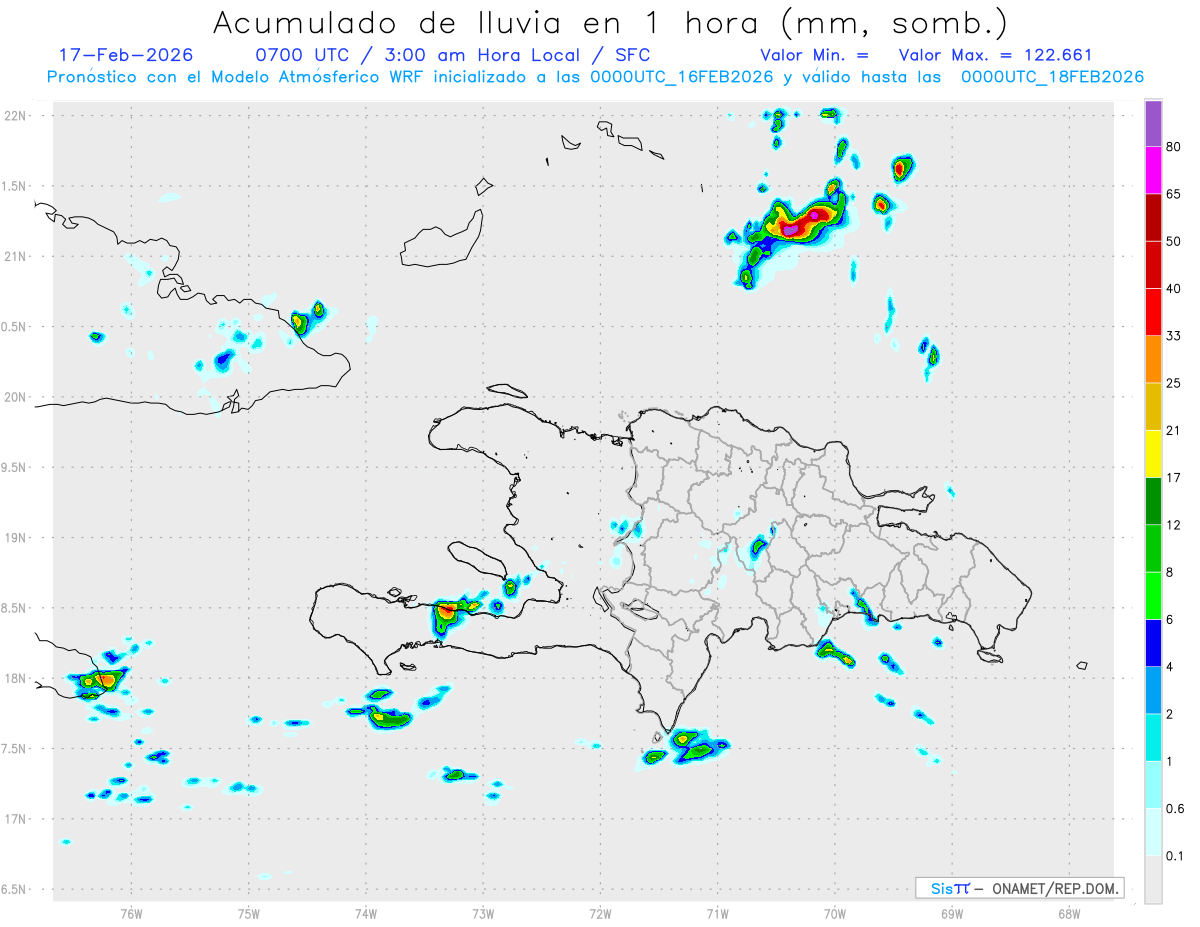Click the magenta legend swatch between 65 and 80
This screenshot has width=1200, height=927.
[1153, 171]
